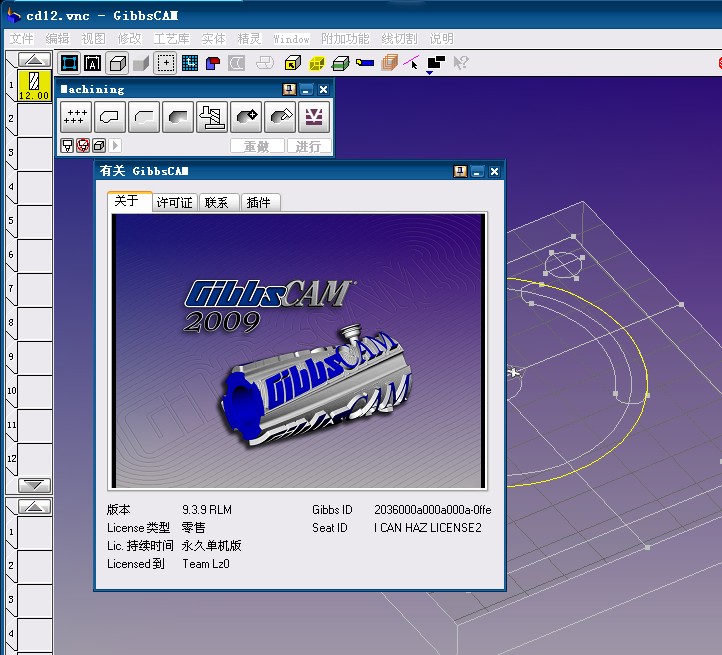Viewport: 722px width, 655px height.
Task: Open the 文件 menu
Action: pyautogui.click(x=22, y=39)
